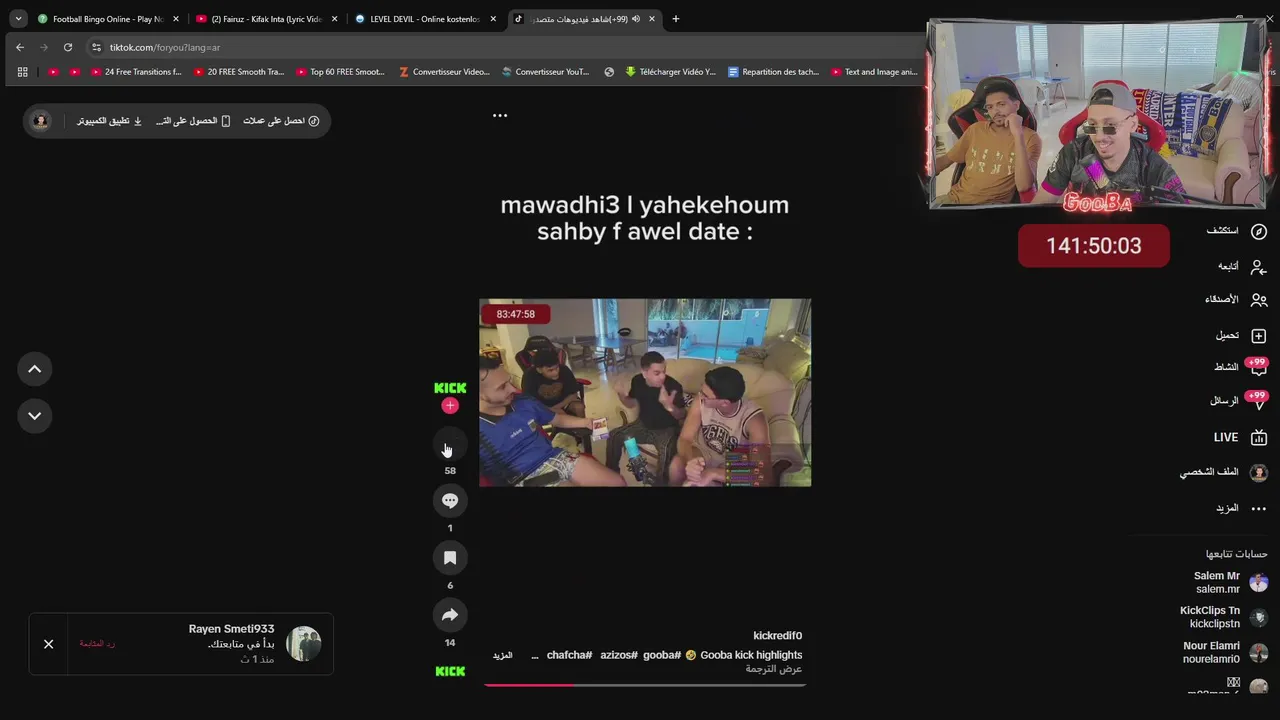Screen dimensions: 1280x720
Task: Open the Repartition des tach... bookmark
Action: tap(774, 72)
